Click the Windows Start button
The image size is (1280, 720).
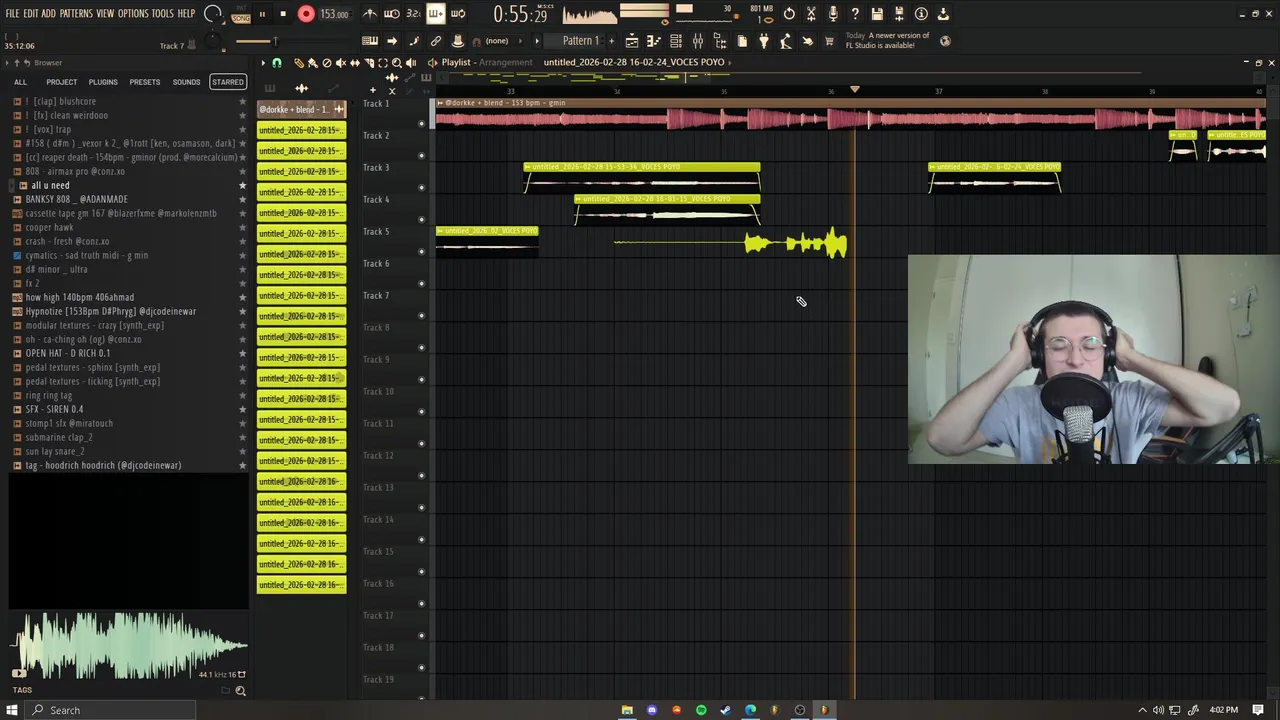(x=11, y=710)
